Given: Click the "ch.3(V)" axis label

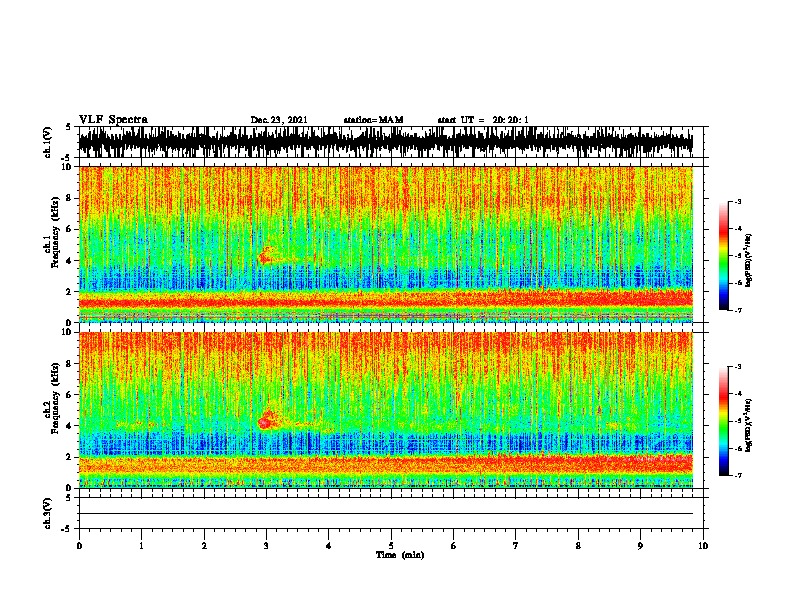Looking at the screenshot, I should click(47, 513).
